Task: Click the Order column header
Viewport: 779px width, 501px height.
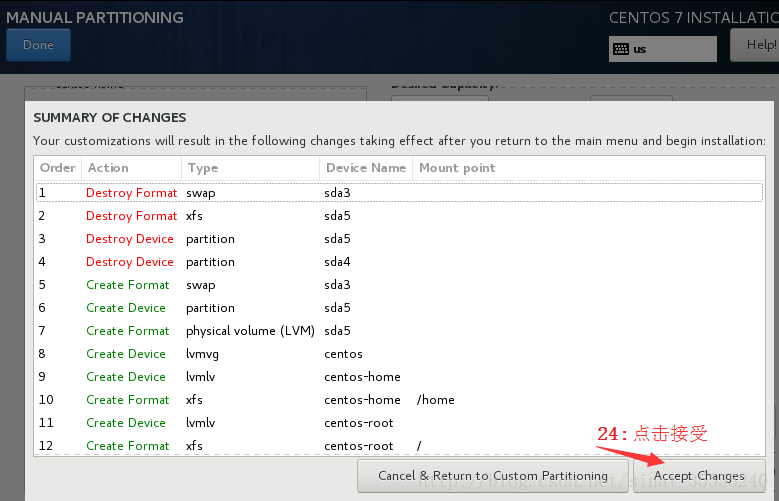Action: 58,168
